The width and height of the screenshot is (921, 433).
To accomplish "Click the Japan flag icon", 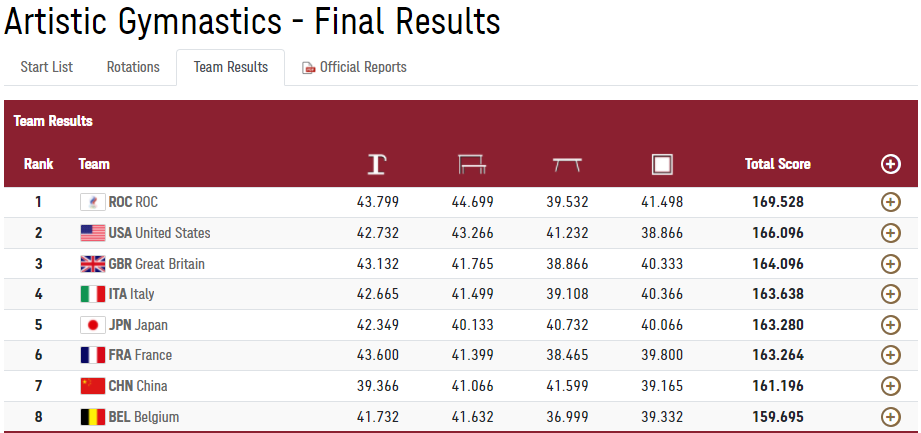I will click(x=92, y=325).
